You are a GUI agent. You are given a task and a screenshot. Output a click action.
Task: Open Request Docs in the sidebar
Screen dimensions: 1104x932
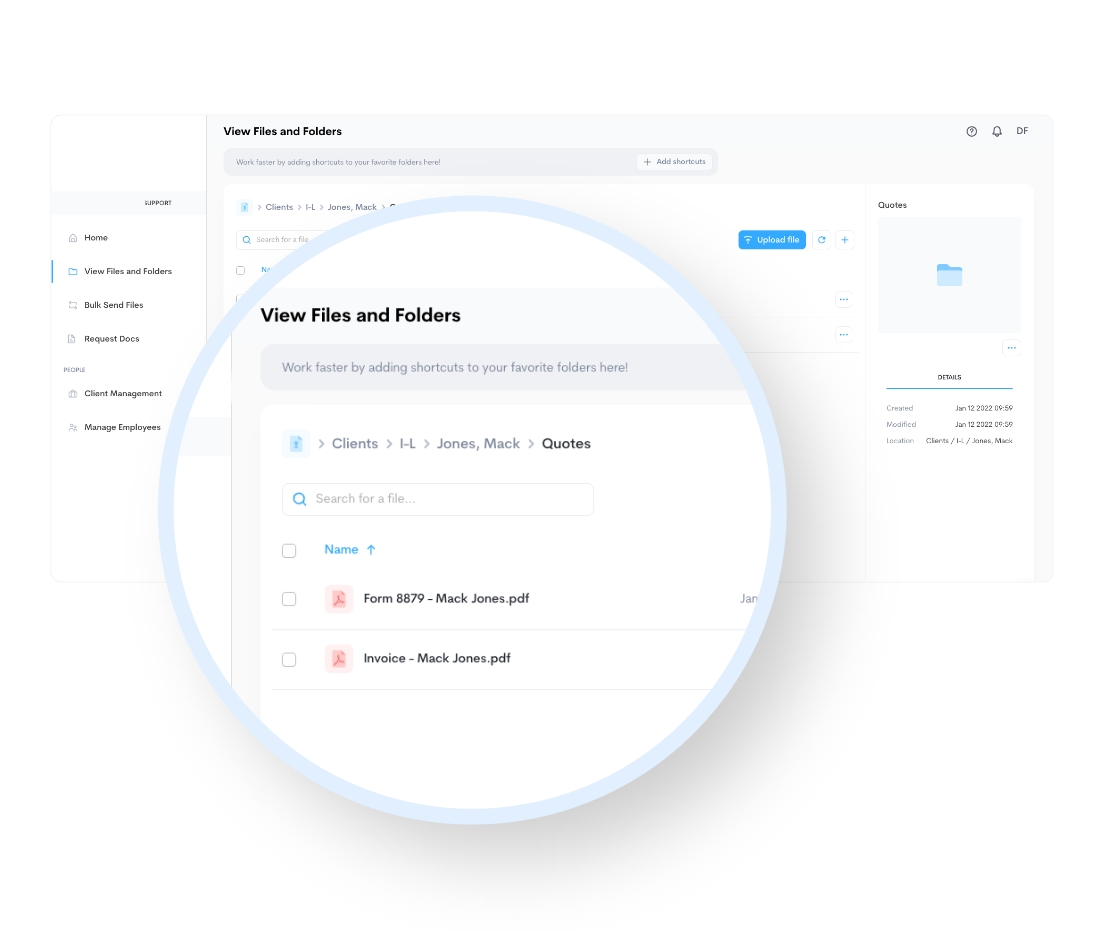click(x=111, y=339)
